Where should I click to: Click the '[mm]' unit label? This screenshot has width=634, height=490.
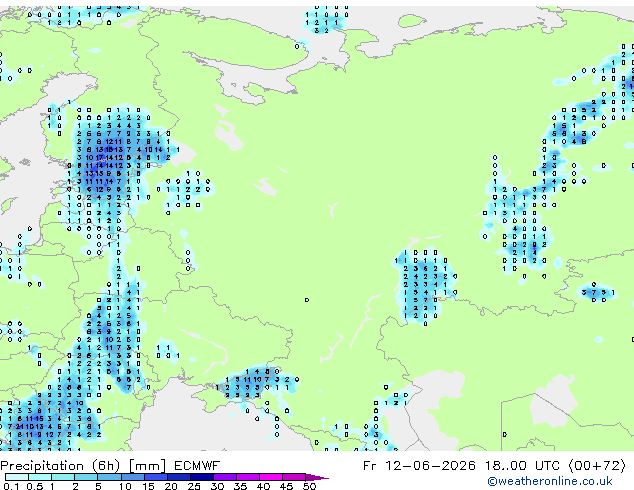[x=147, y=466]
